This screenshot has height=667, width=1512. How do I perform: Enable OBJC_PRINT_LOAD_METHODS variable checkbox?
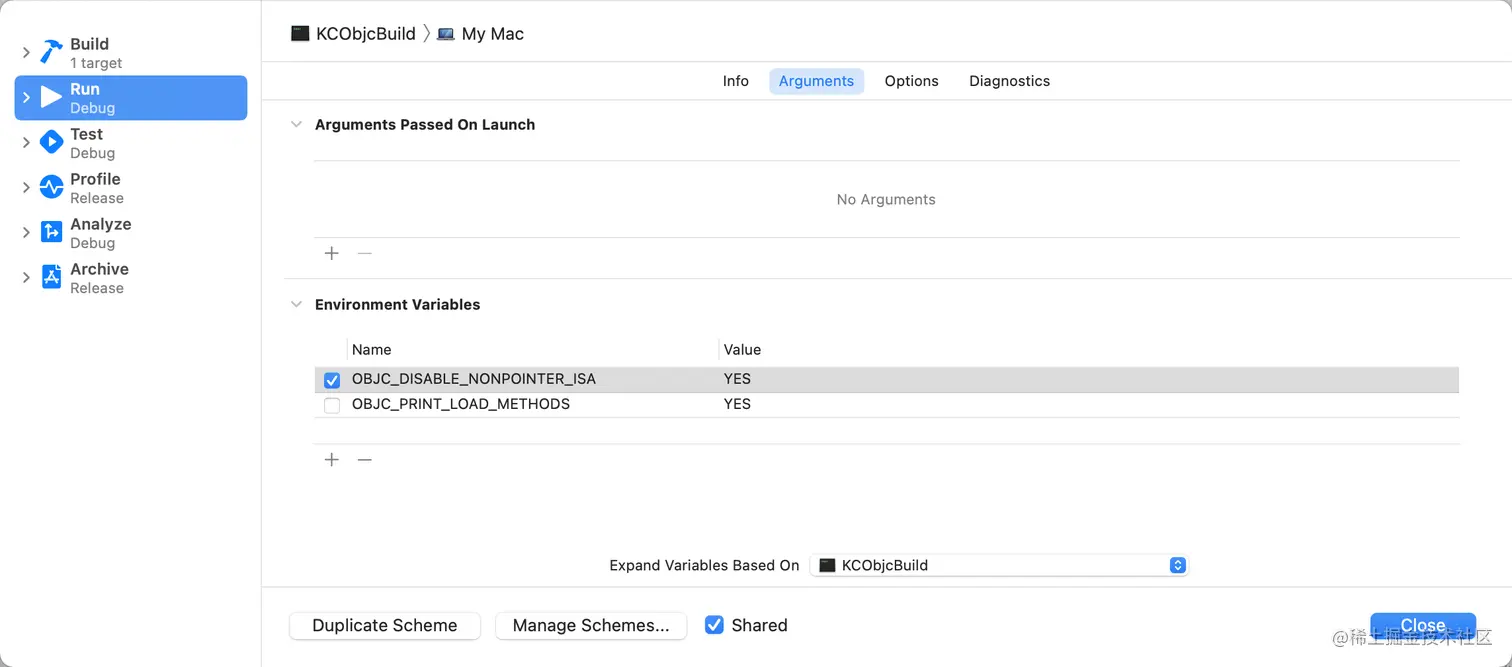click(x=332, y=405)
